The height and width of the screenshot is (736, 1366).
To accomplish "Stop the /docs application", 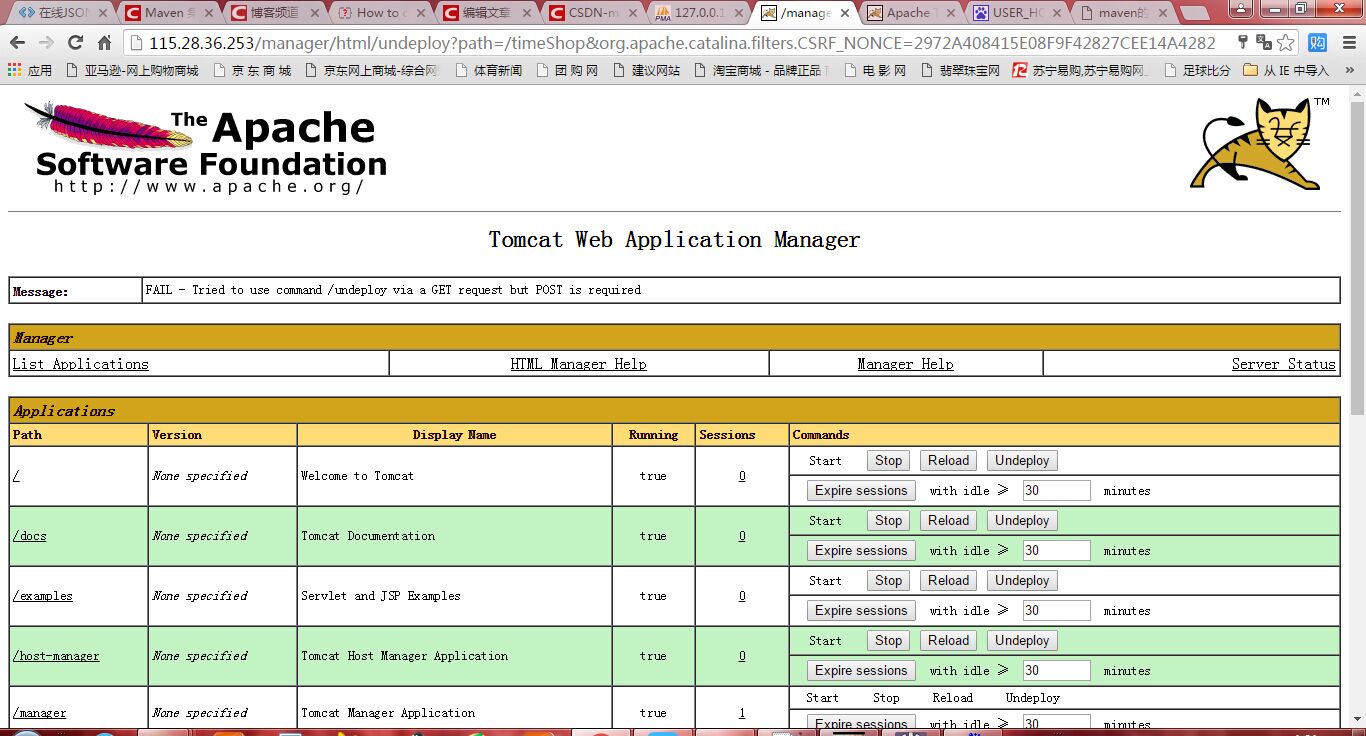I will click(x=888, y=521).
